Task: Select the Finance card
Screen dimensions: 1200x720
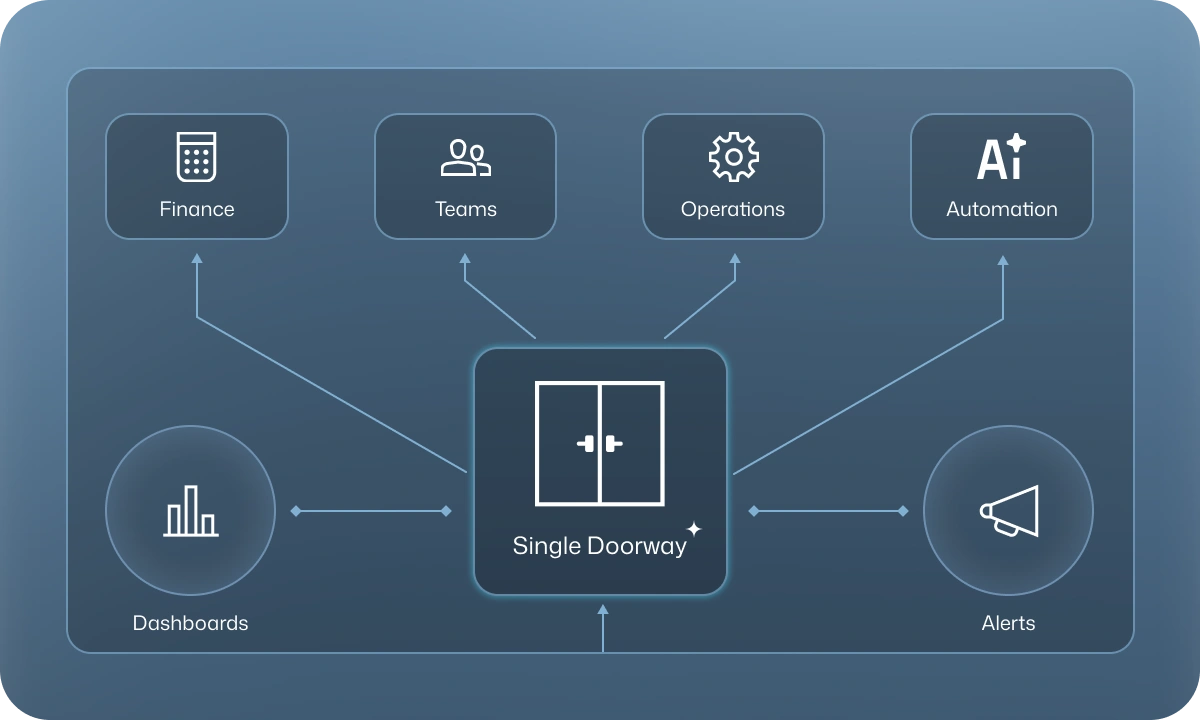Action: click(196, 176)
